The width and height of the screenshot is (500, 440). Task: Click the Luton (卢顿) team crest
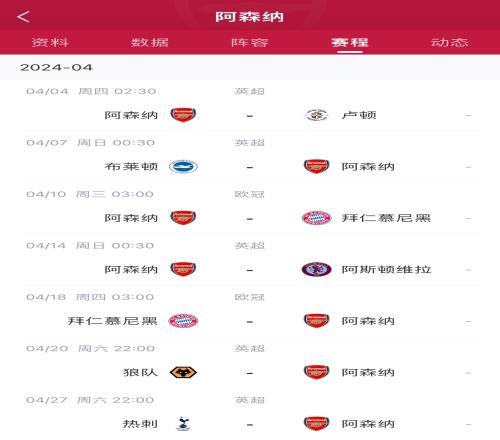tap(316, 115)
